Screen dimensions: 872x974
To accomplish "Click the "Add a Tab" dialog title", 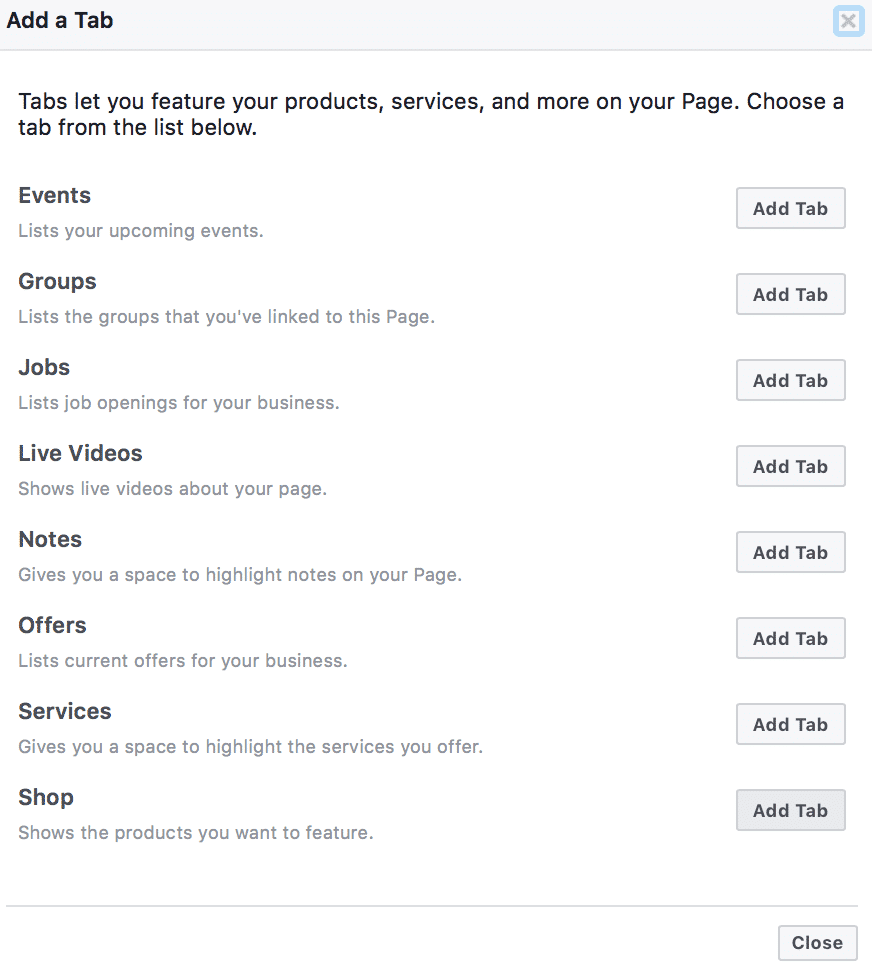I will pos(60,21).
